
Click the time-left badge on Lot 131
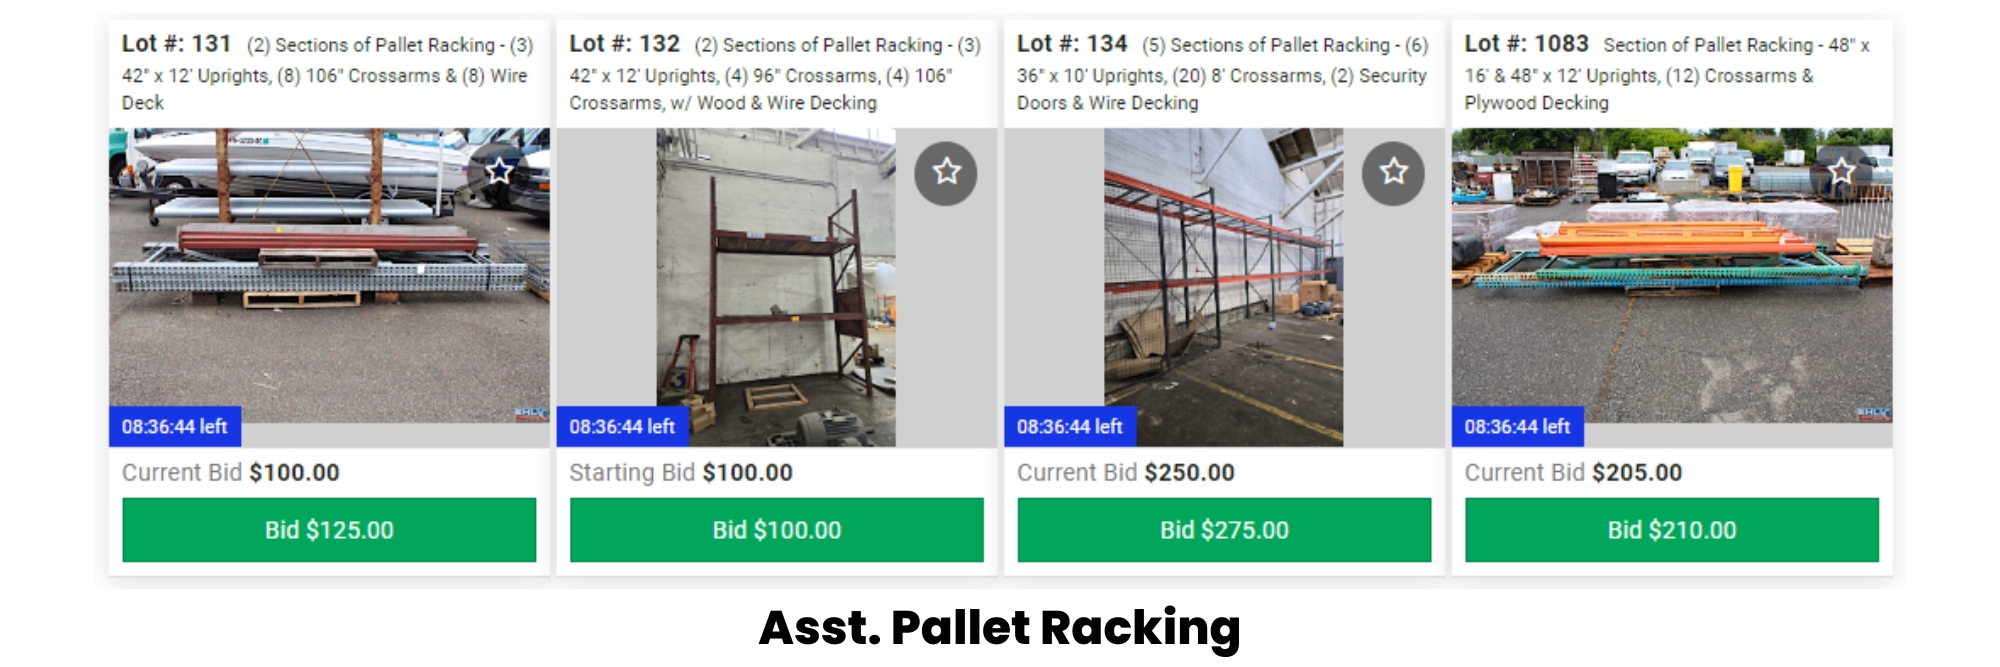(x=175, y=427)
